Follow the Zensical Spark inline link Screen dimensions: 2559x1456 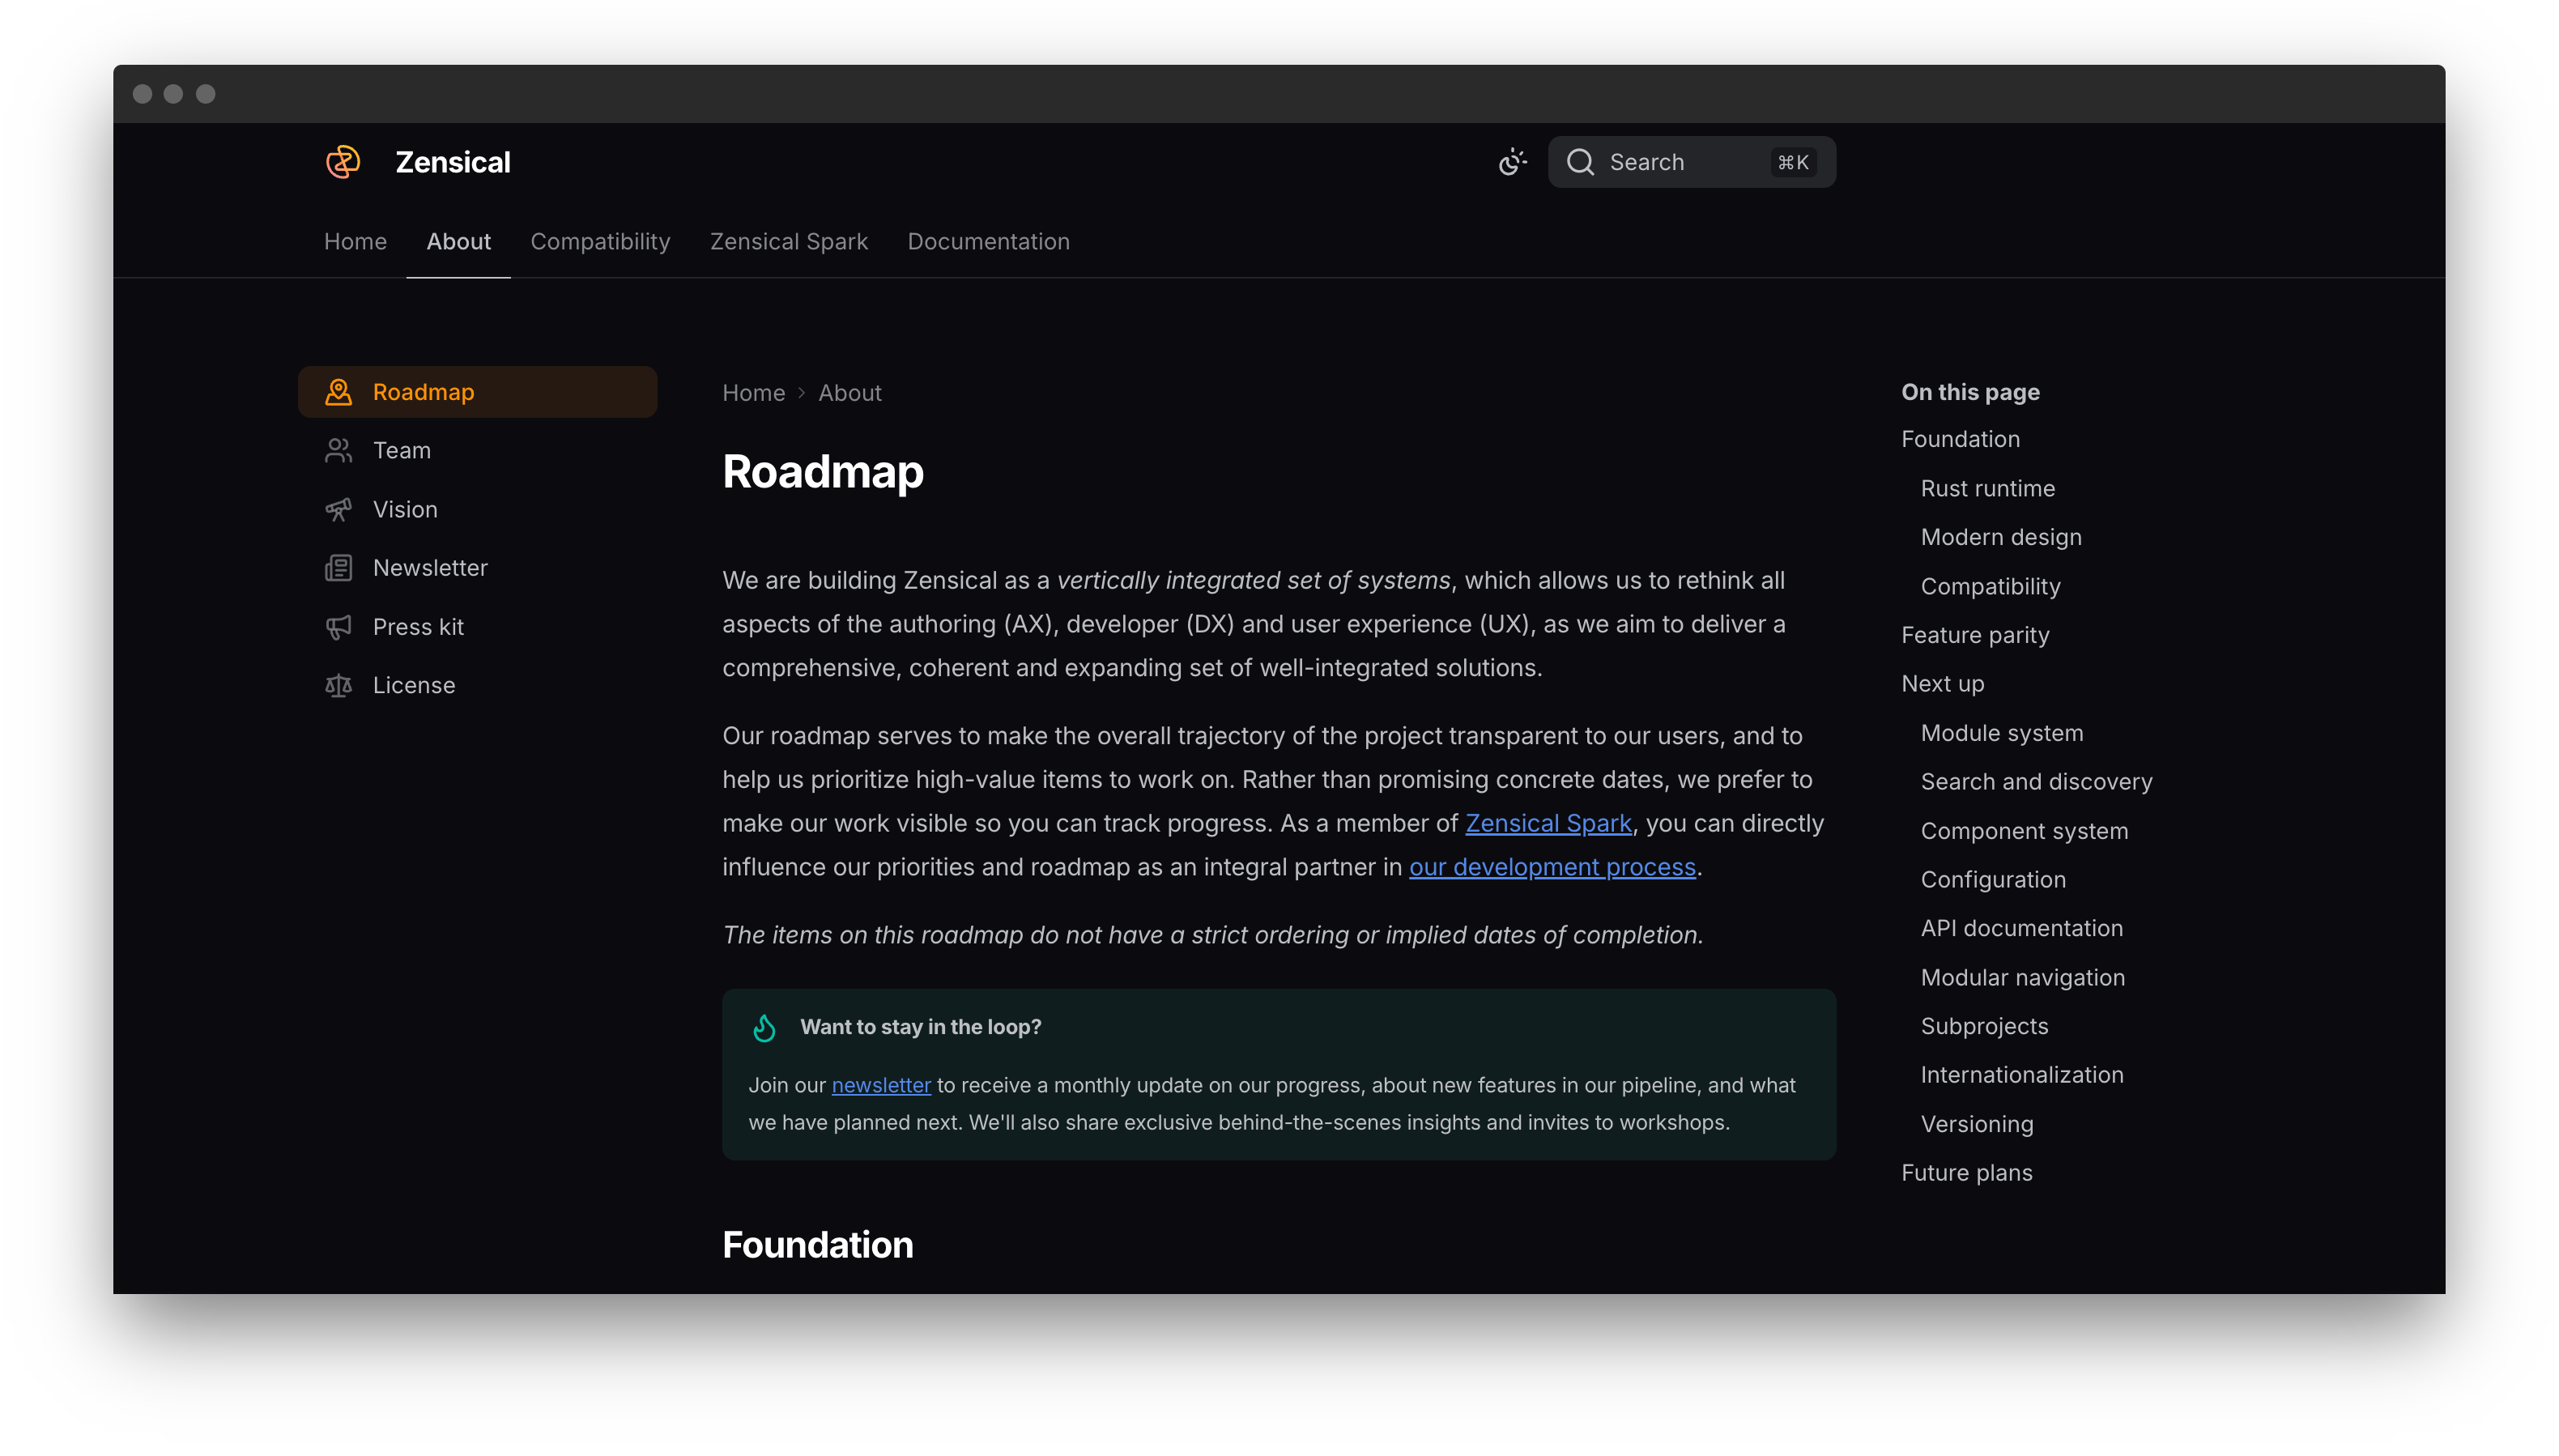point(1548,823)
